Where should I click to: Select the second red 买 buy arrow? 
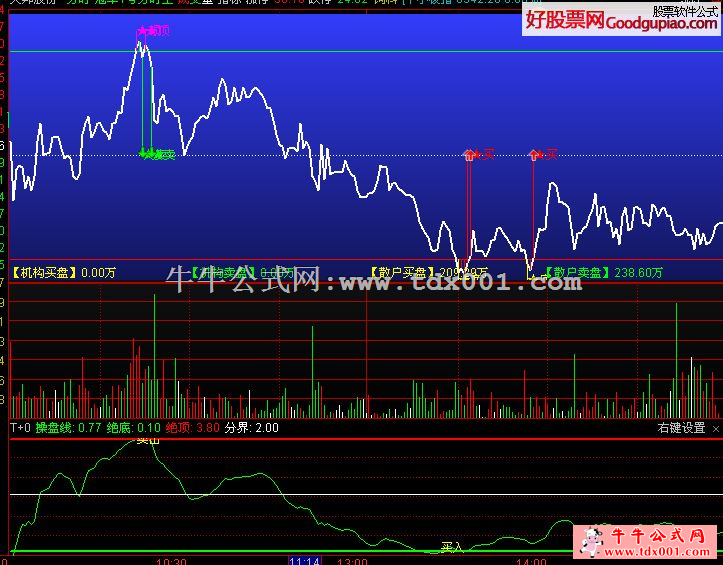pos(535,155)
